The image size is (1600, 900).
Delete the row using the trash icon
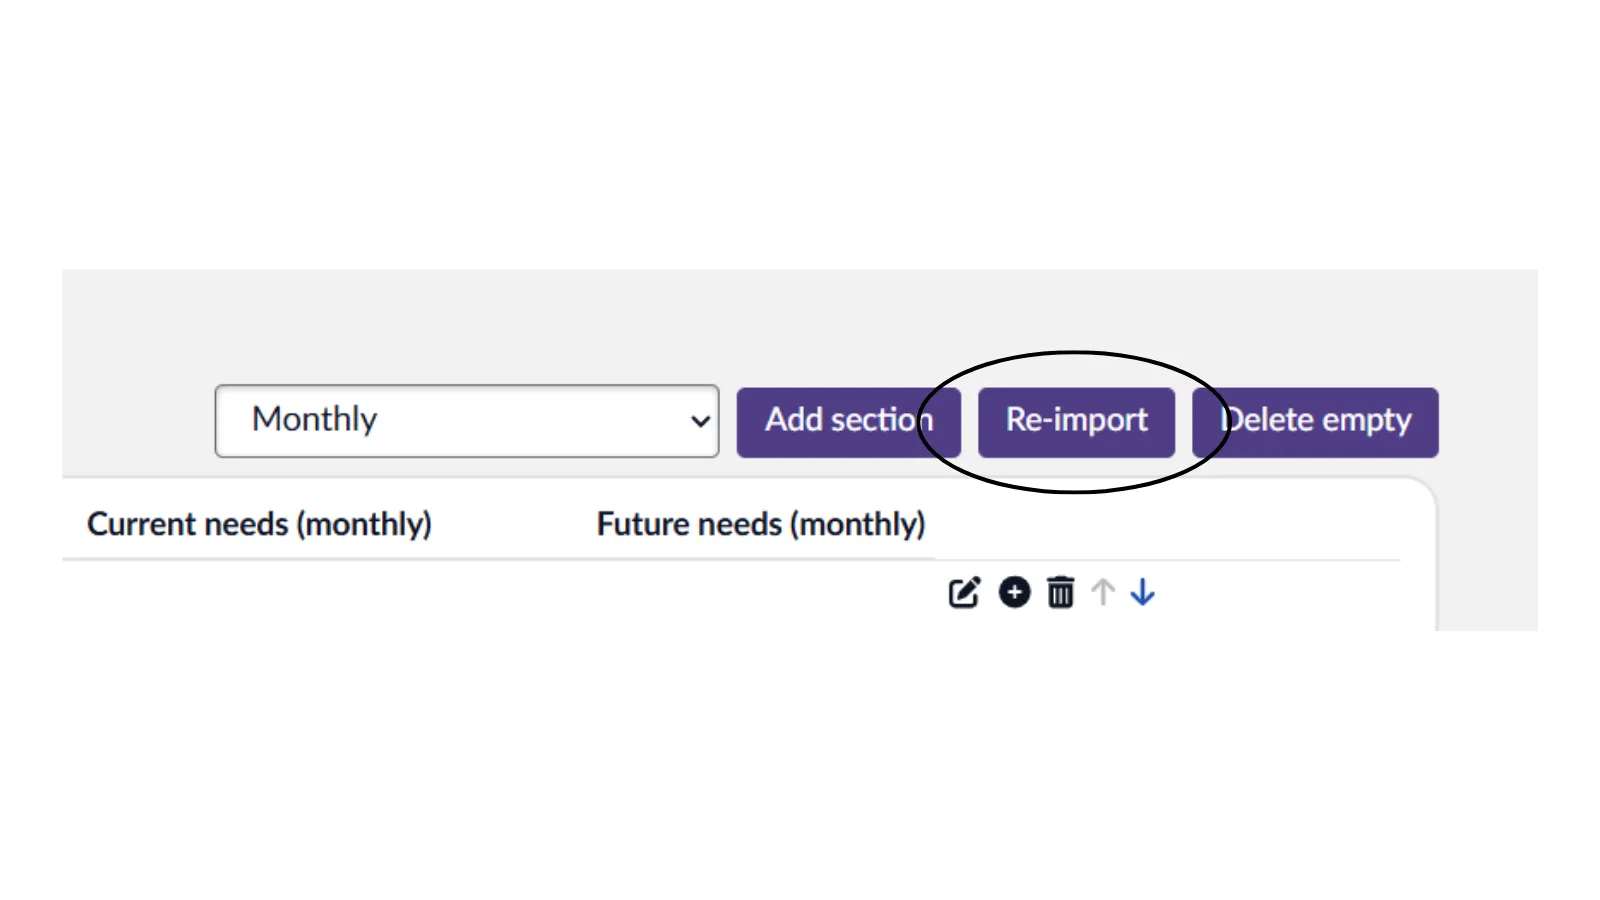pos(1060,593)
